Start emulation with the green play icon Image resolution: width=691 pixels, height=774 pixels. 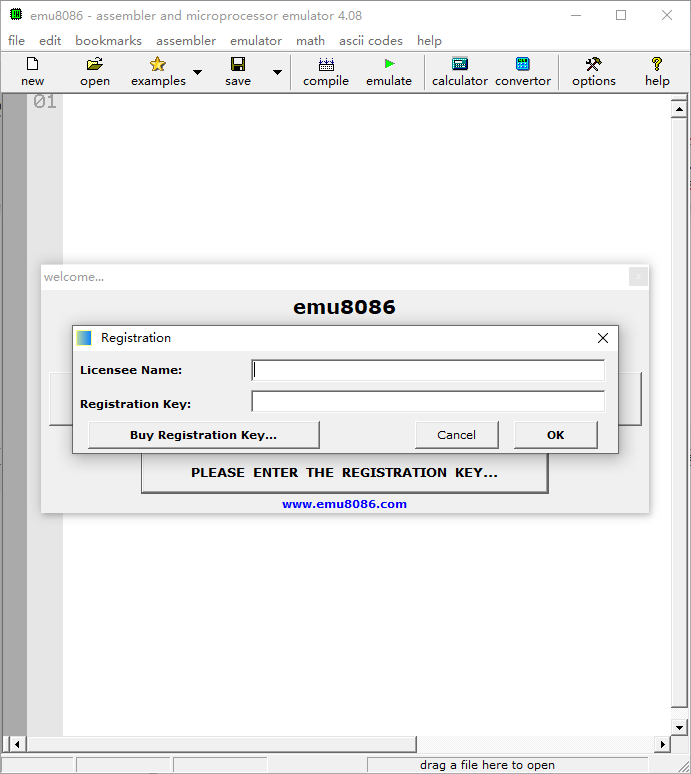coord(389,64)
